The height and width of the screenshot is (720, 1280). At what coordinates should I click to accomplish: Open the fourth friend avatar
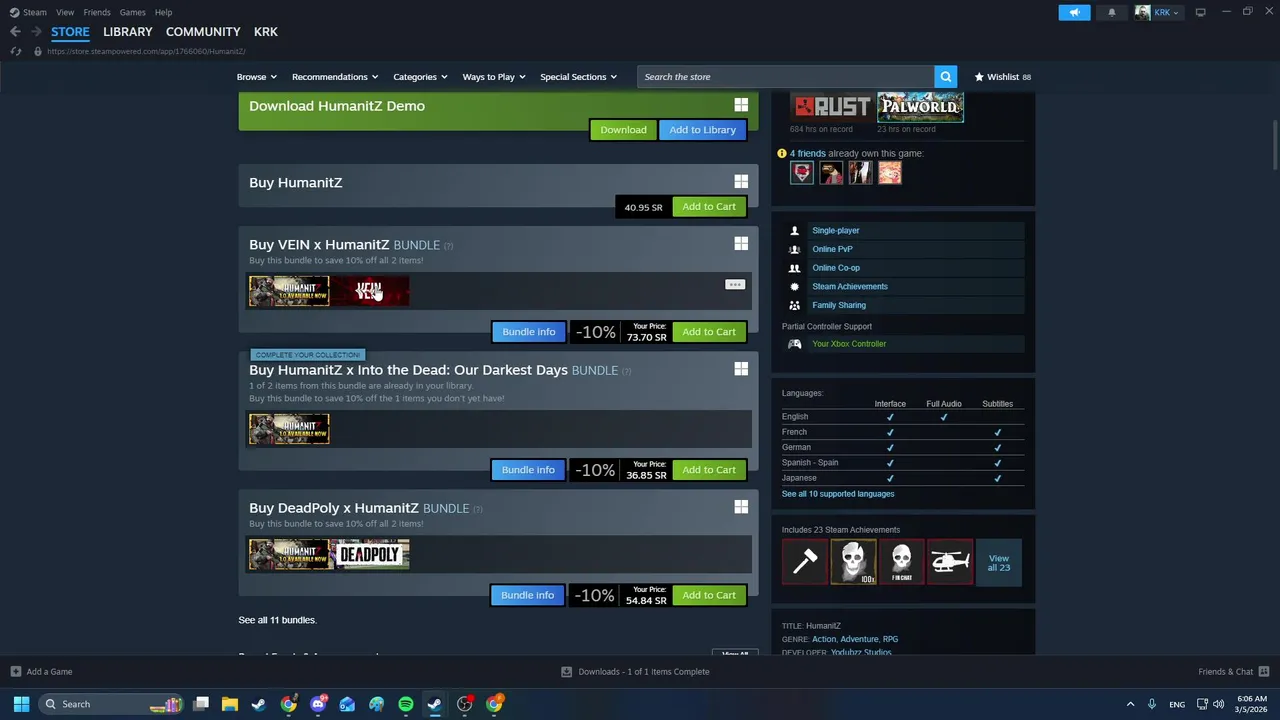click(x=889, y=173)
